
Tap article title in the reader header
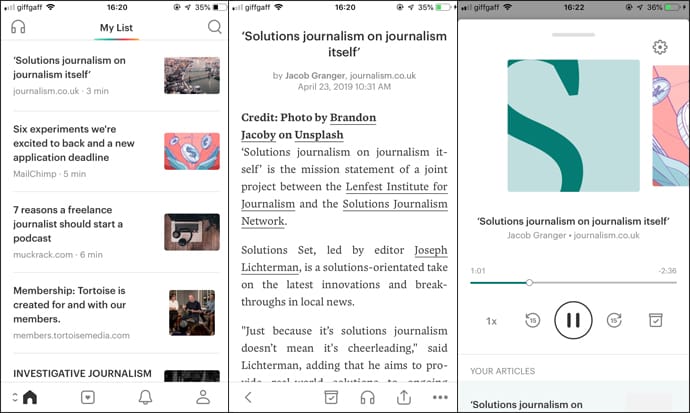pyautogui.click(x=344, y=44)
